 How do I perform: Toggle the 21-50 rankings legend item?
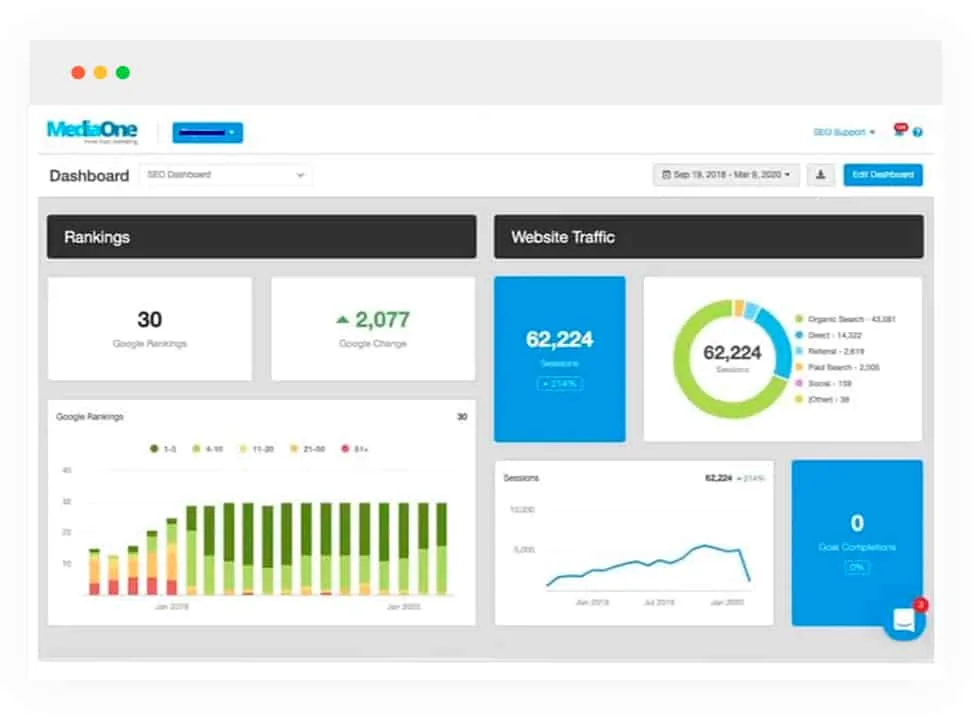307,449
